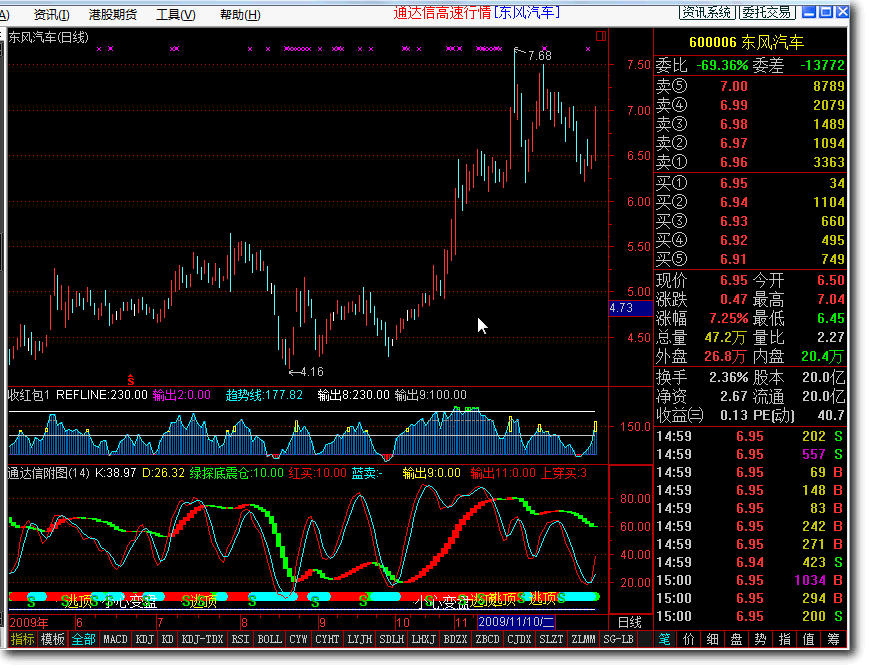Switch to the KDJ-TDX indicator
The height and width of the screenshot is (668, 869).
[202, 639]
